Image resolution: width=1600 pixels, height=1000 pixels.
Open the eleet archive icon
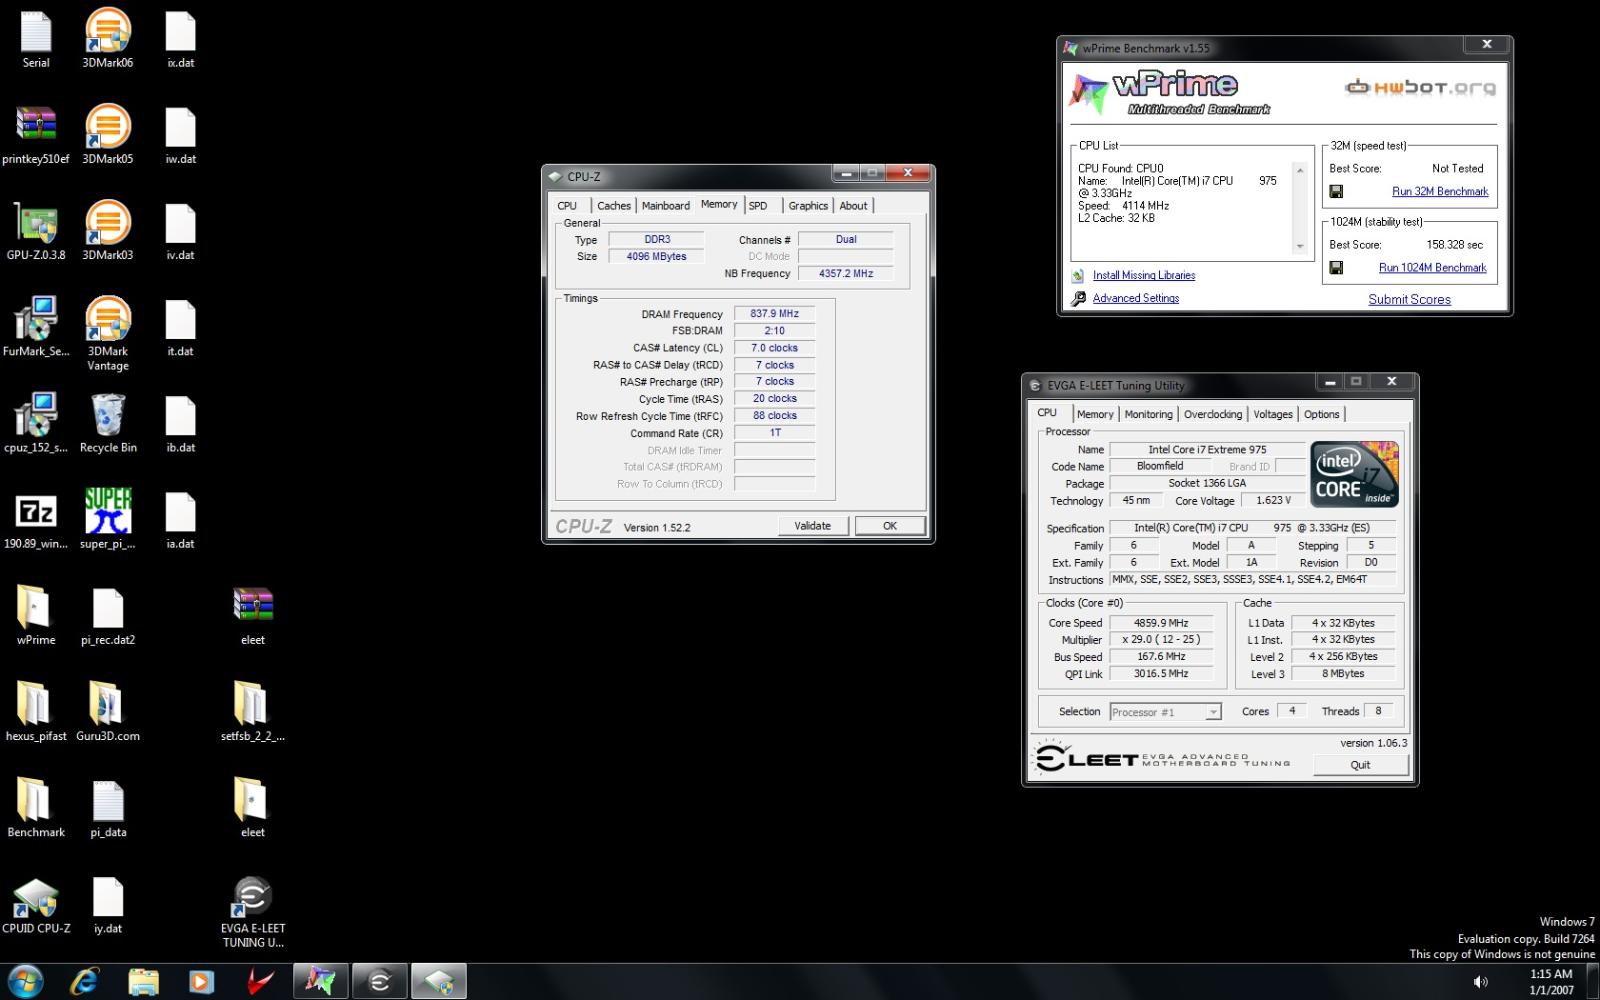click(253, 615)
